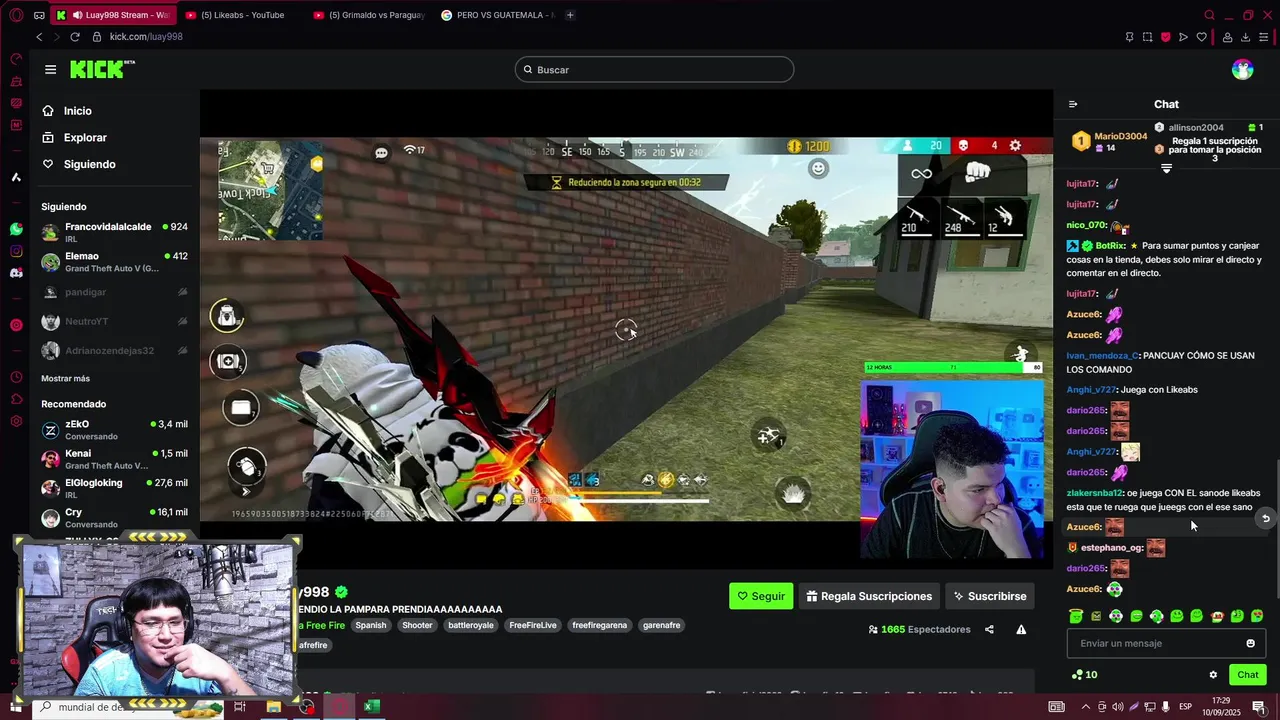This screenshot has width=1280, height=720.
Task: Click the share stream icon
Action: 989,629
